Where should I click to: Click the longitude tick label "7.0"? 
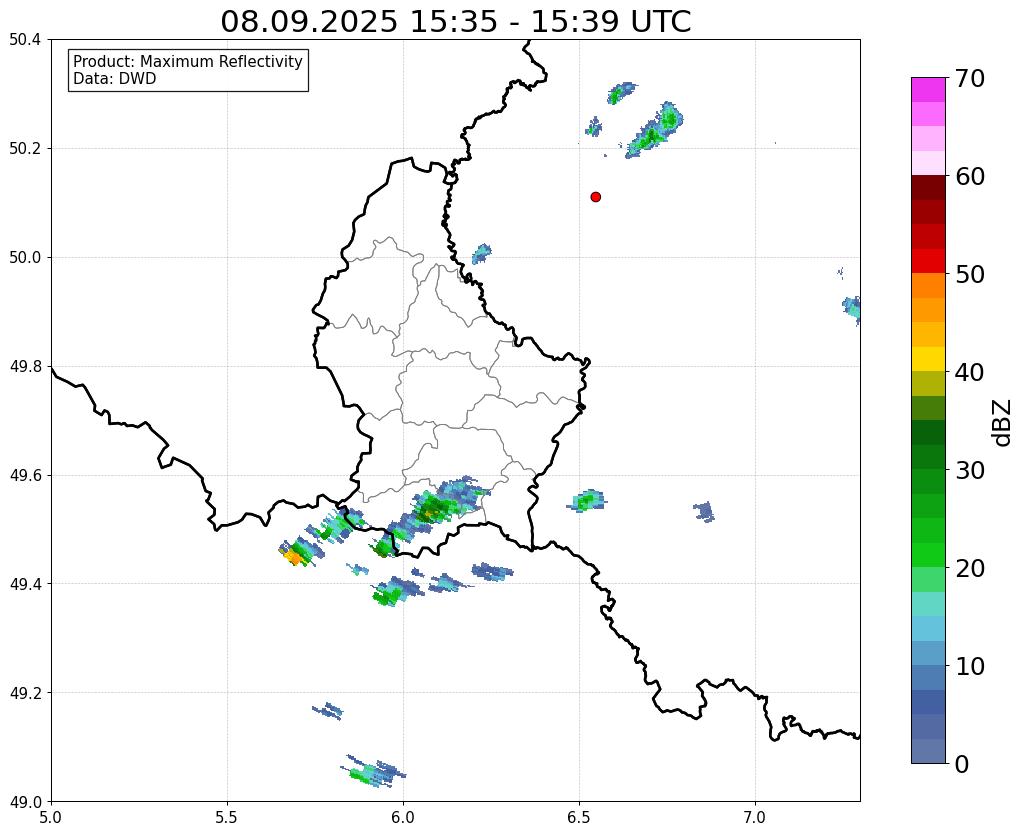tap(755, 817)
